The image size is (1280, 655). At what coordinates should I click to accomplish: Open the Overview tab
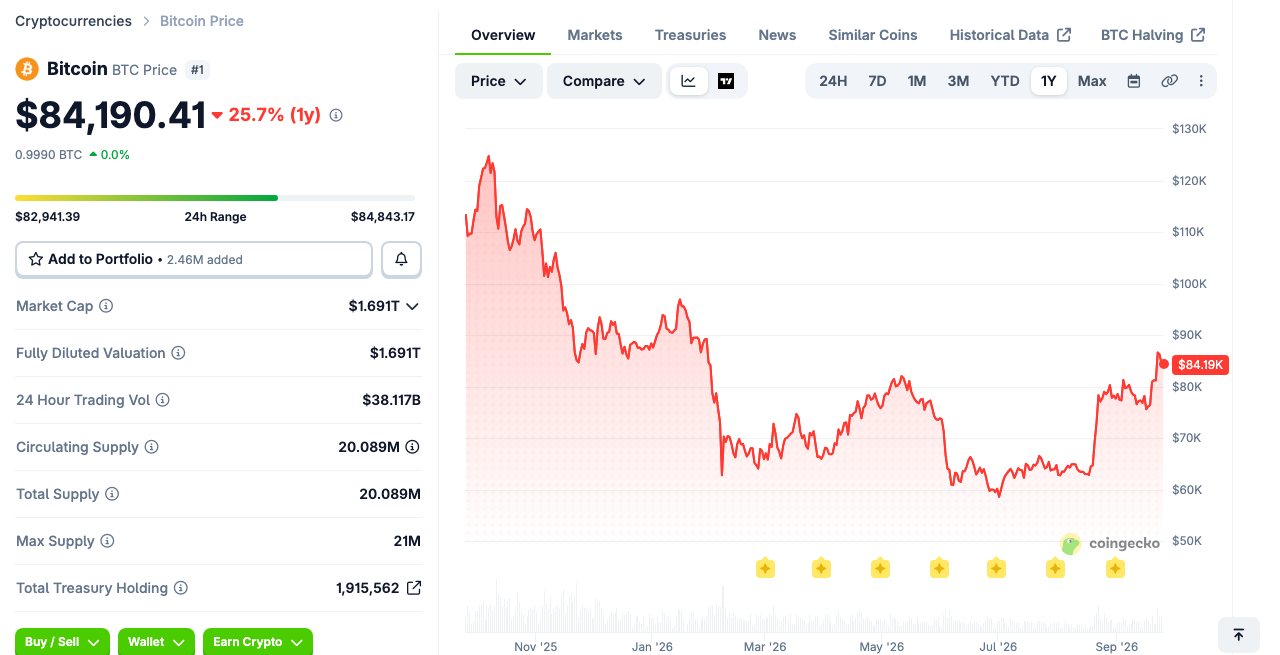click(503, 35)
